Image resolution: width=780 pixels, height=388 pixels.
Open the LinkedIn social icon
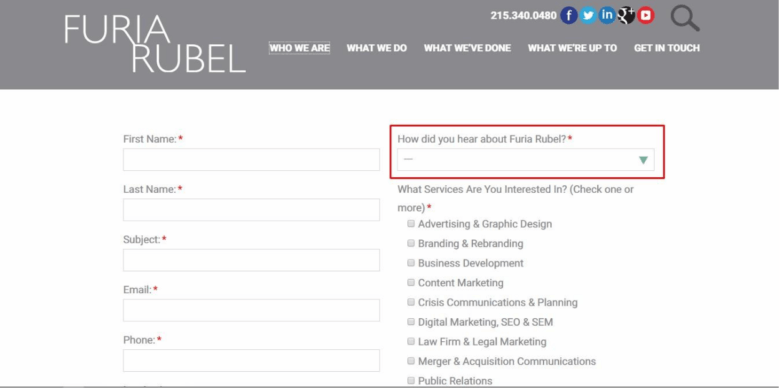coord(607,15)
